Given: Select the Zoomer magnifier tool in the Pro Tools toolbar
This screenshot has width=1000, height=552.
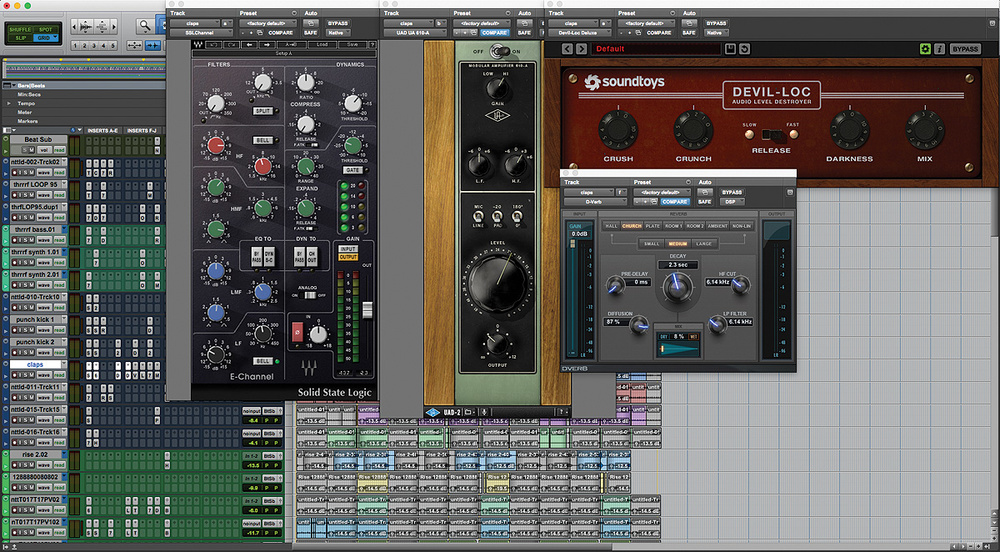Looking at the screenshot, I should [145, 26].
